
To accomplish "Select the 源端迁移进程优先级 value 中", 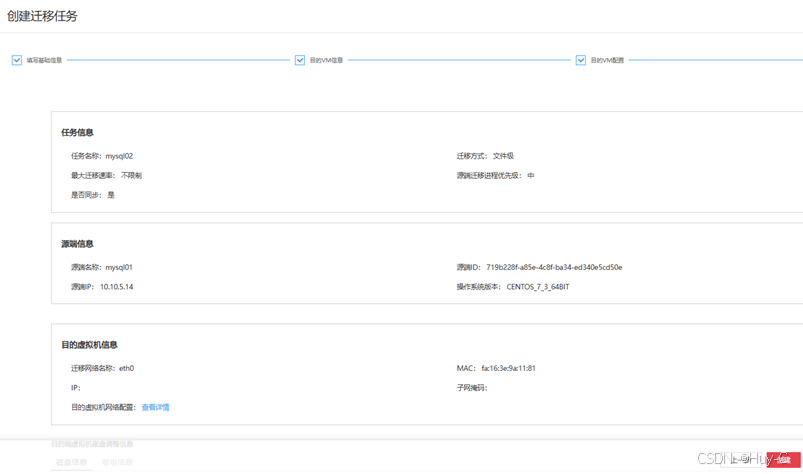I will (x=531, y=176).
